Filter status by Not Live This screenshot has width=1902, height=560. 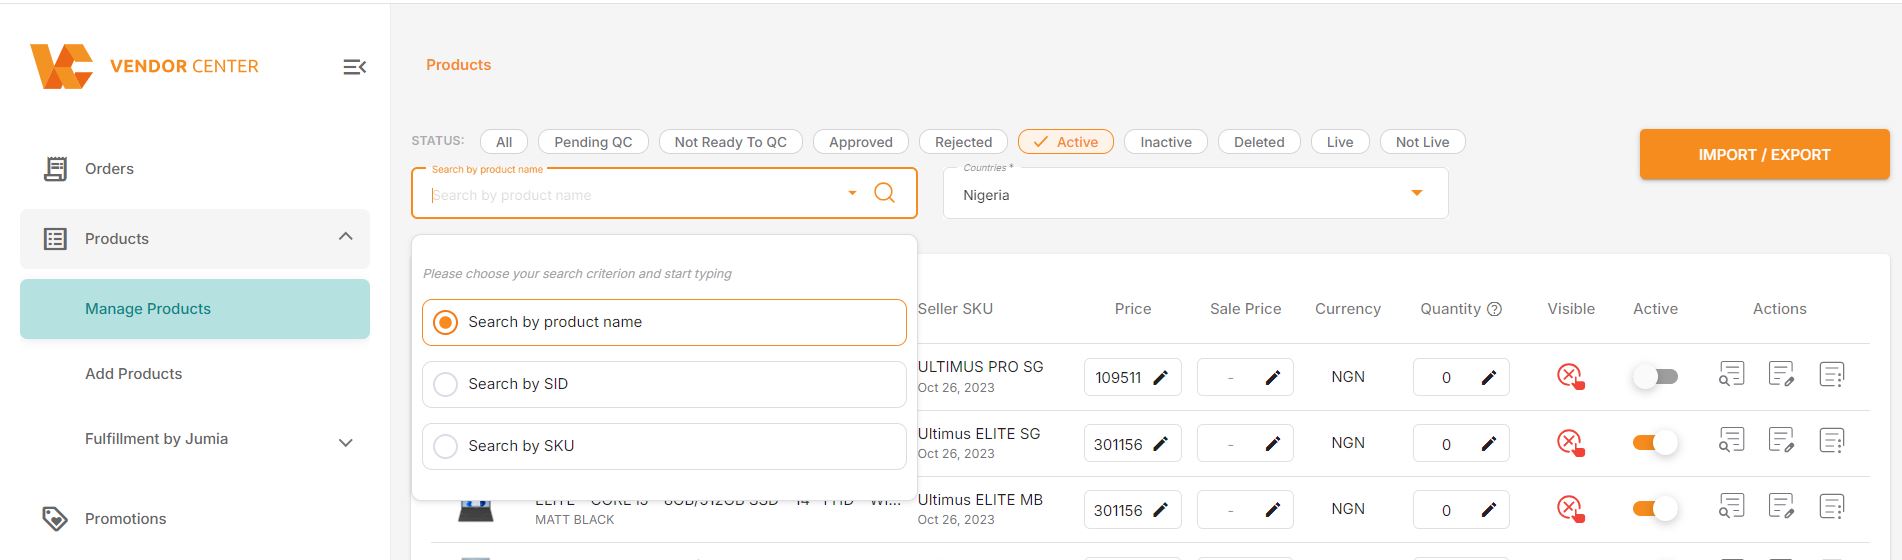pyautogui.click(x=1422, y=142)
